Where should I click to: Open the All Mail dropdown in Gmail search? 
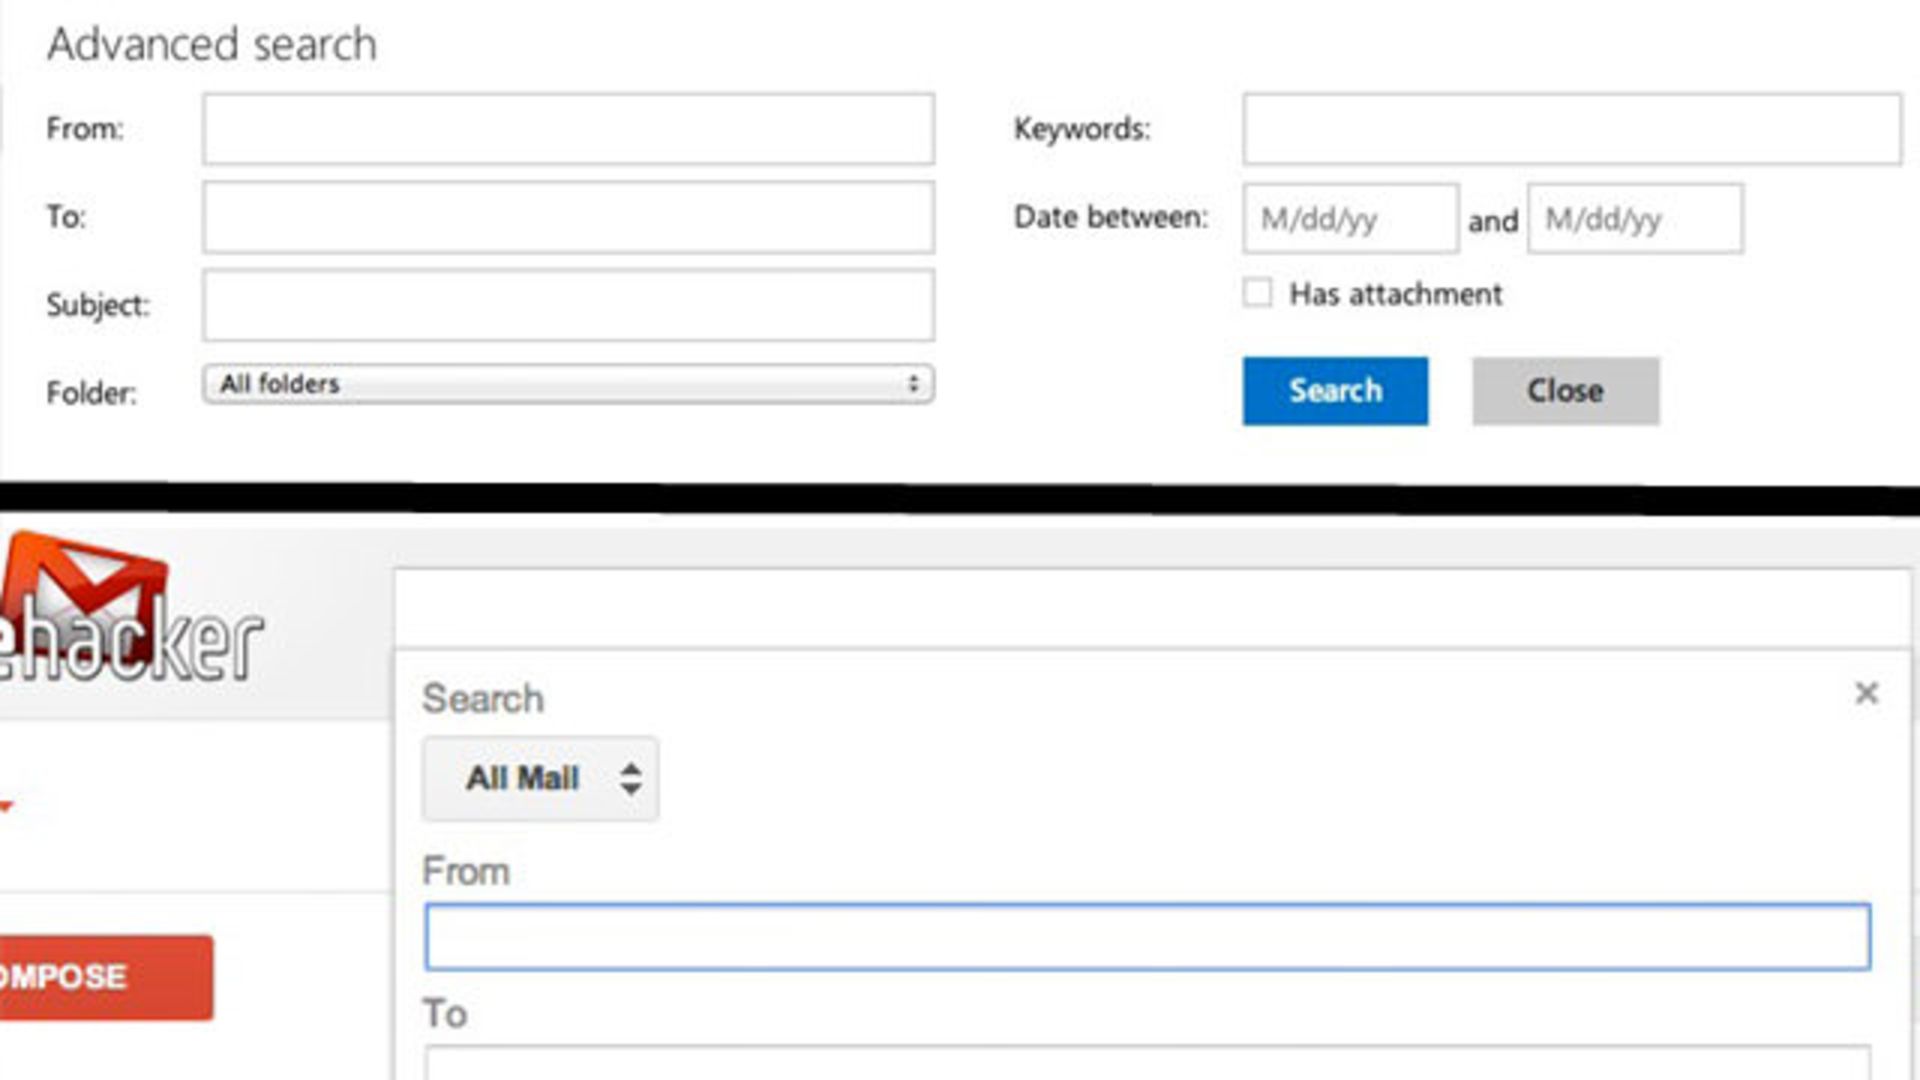(x=540, y=778)
